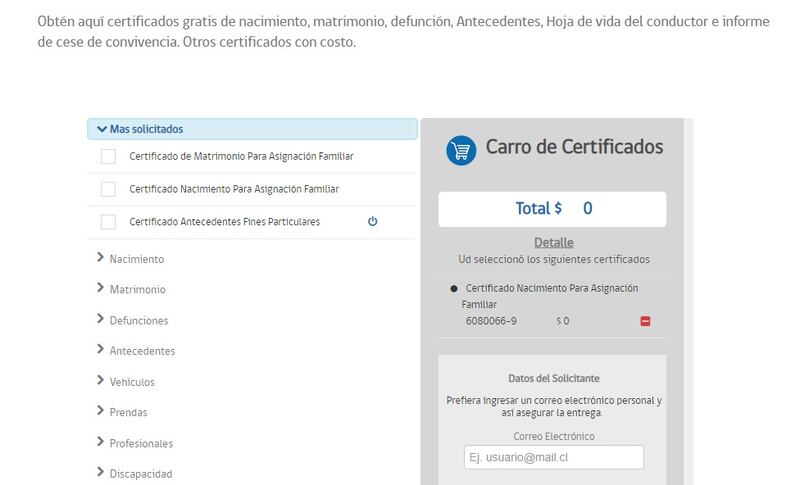The height and width of the screenshot is (485, 800).
Task: Click the 6080066-9 number in cart
Action: pos(491,321)
